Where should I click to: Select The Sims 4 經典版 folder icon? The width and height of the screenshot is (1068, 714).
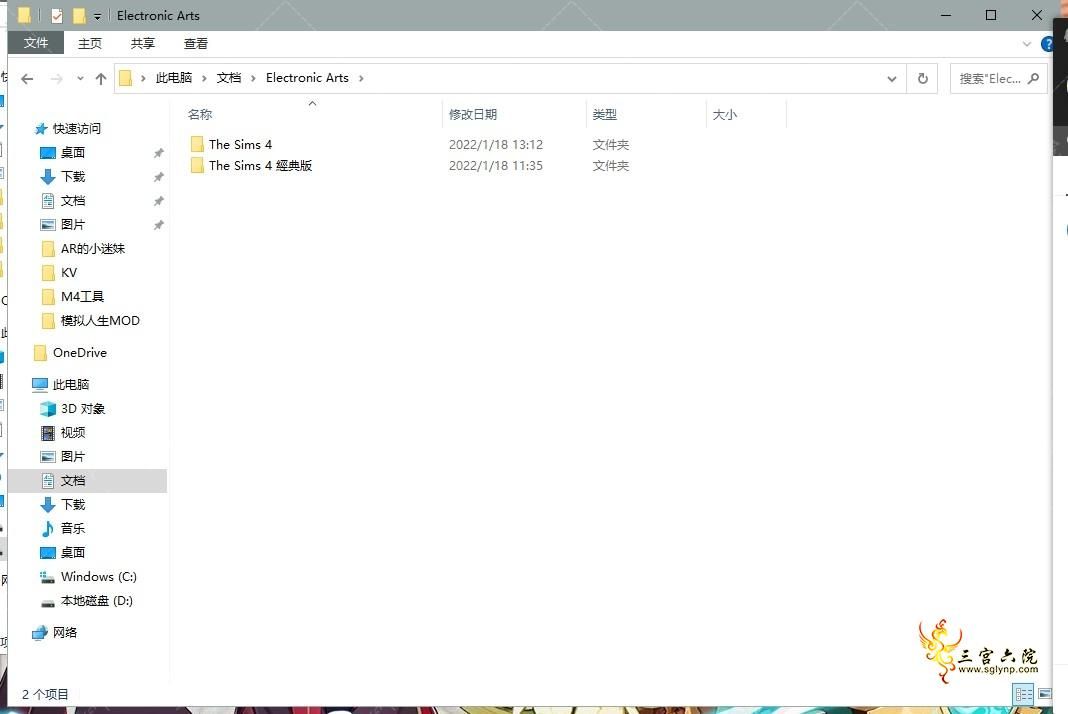coord(198,165)
